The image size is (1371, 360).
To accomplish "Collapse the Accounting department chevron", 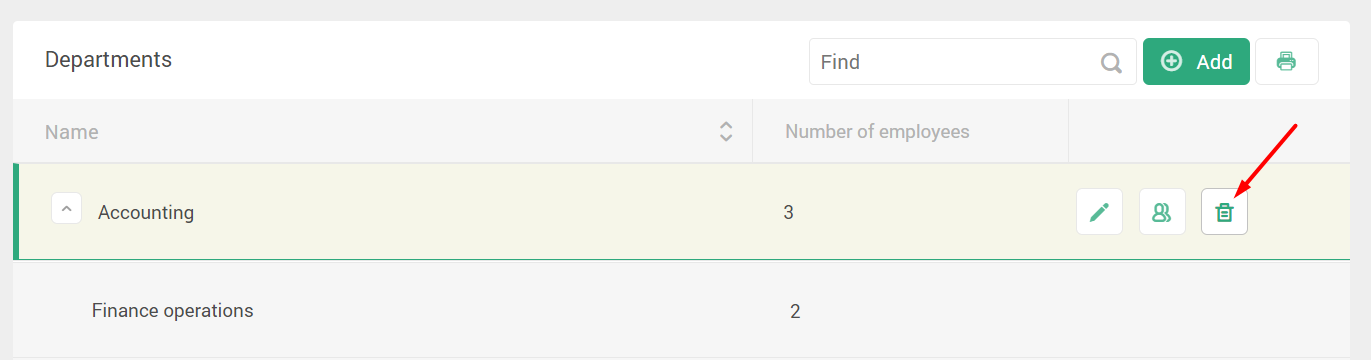I will [x=67, y=209].
